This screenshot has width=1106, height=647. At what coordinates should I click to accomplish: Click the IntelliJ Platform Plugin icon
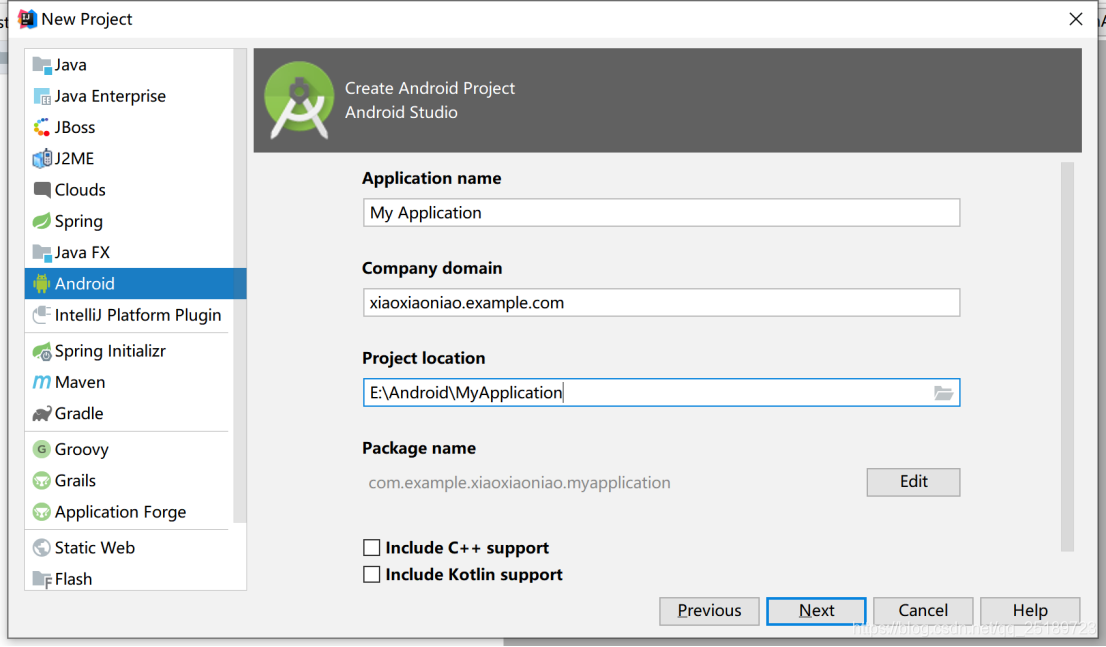coord(42,315)
